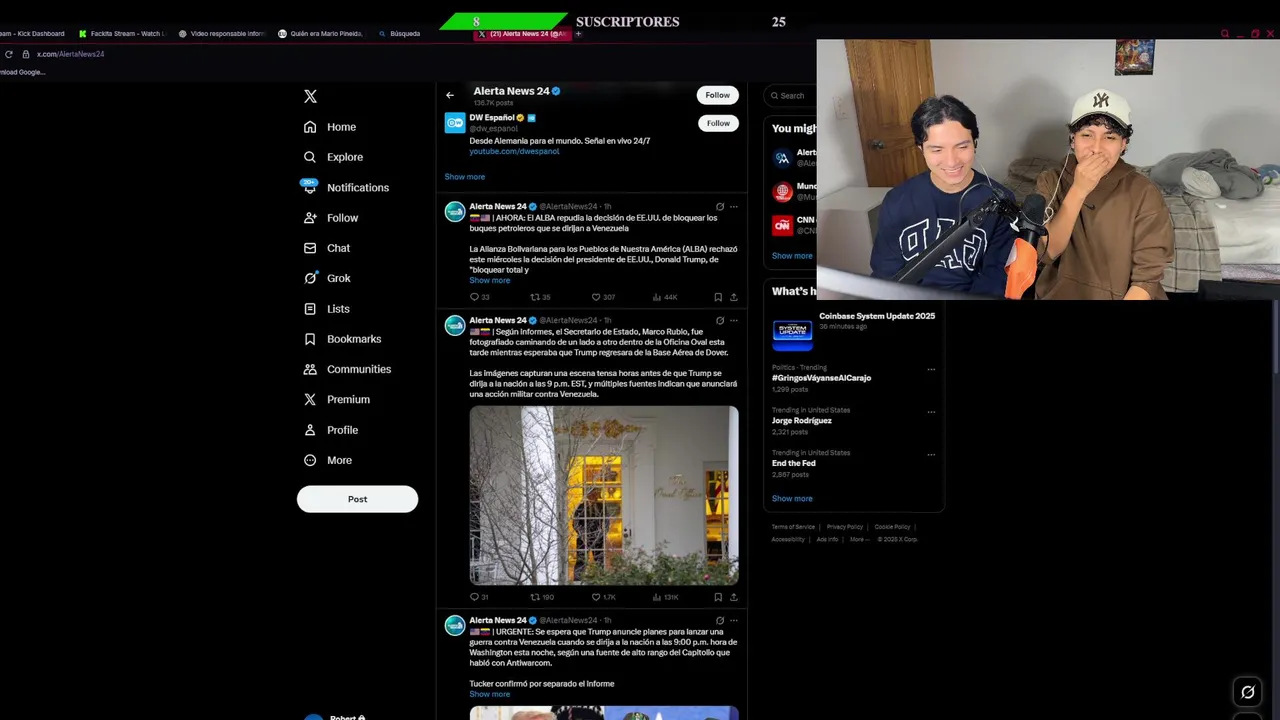Share the Marco Rubio post
The image size is (1280, 720).
[x=734, y=597]
